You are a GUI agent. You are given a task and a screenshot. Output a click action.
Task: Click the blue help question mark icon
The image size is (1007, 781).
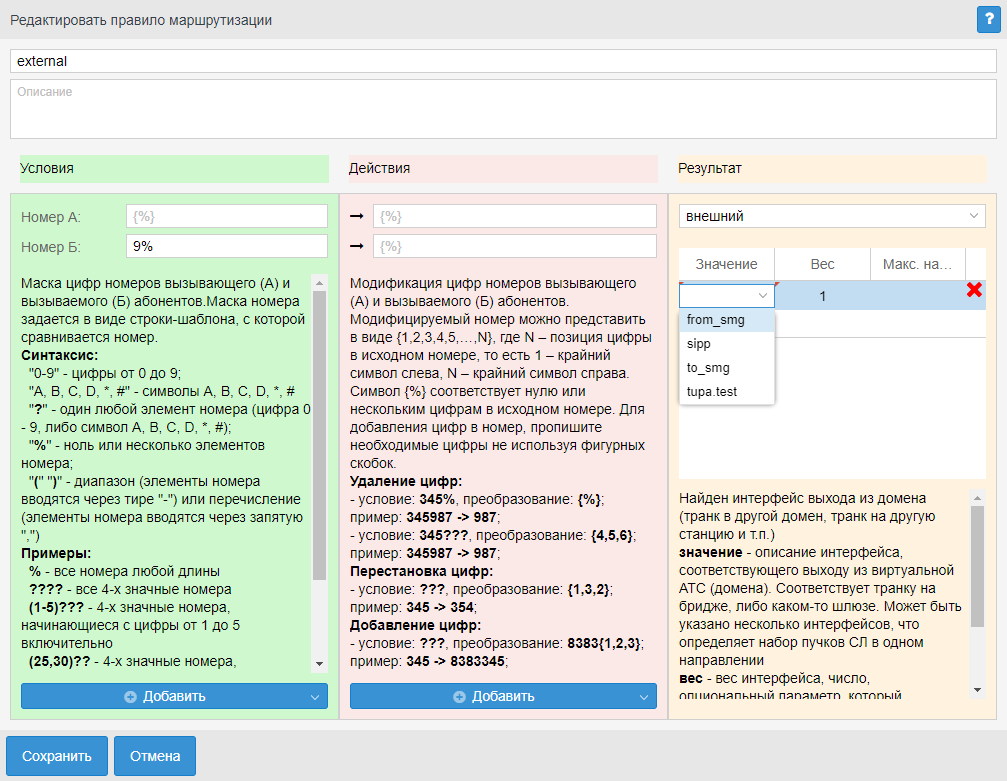pos(989,19)
